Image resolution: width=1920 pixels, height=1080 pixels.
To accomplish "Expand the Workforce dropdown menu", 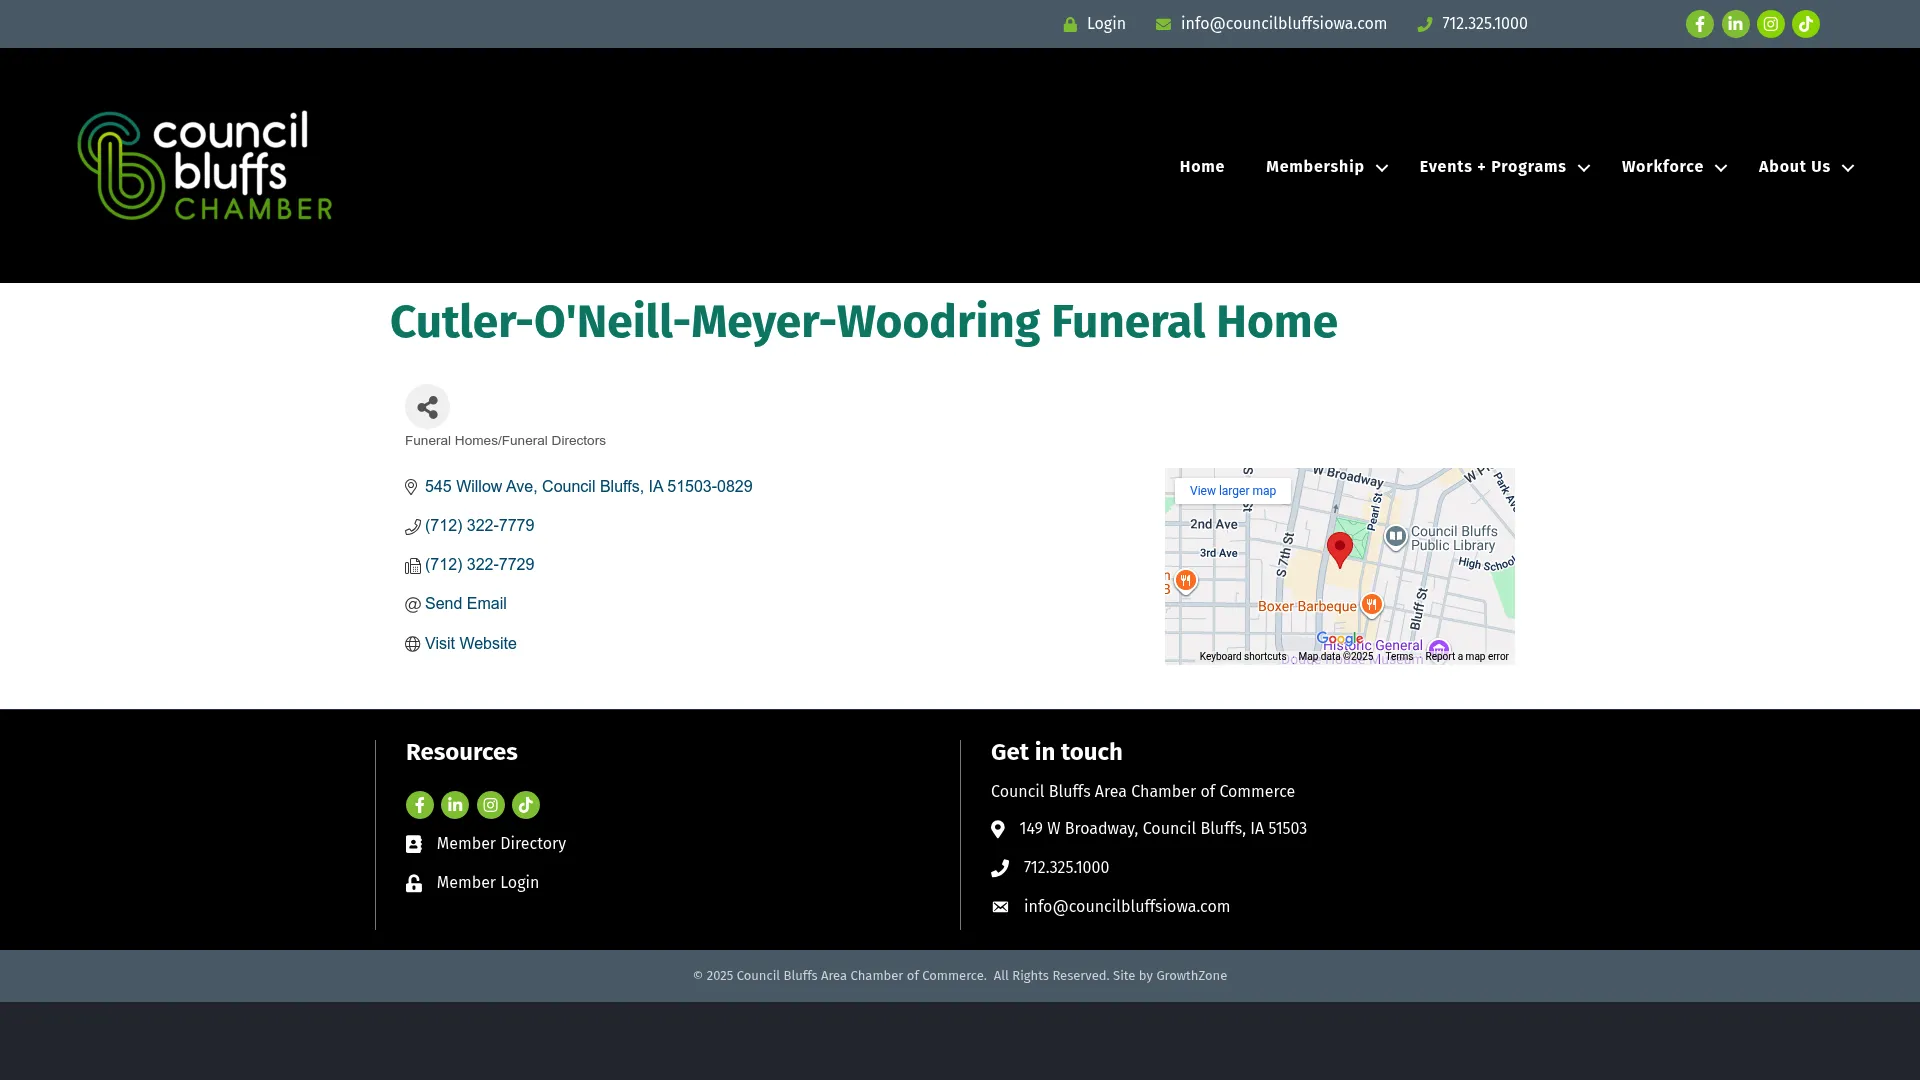I will (x=1663, y=167).
